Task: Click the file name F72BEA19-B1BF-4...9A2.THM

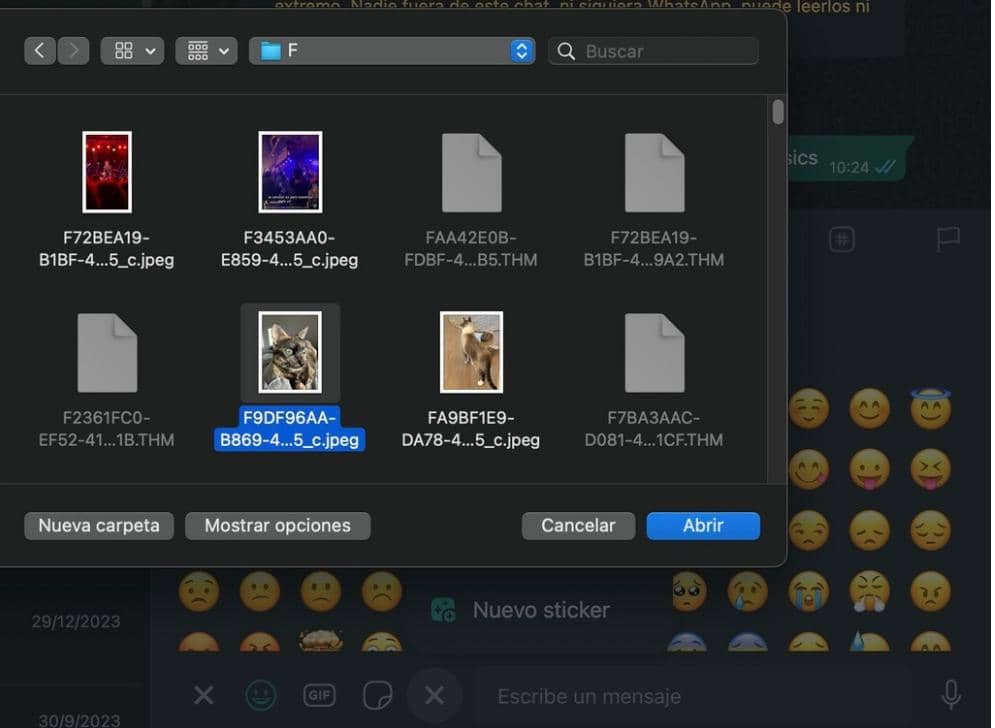Action: (x=654, y=249)
